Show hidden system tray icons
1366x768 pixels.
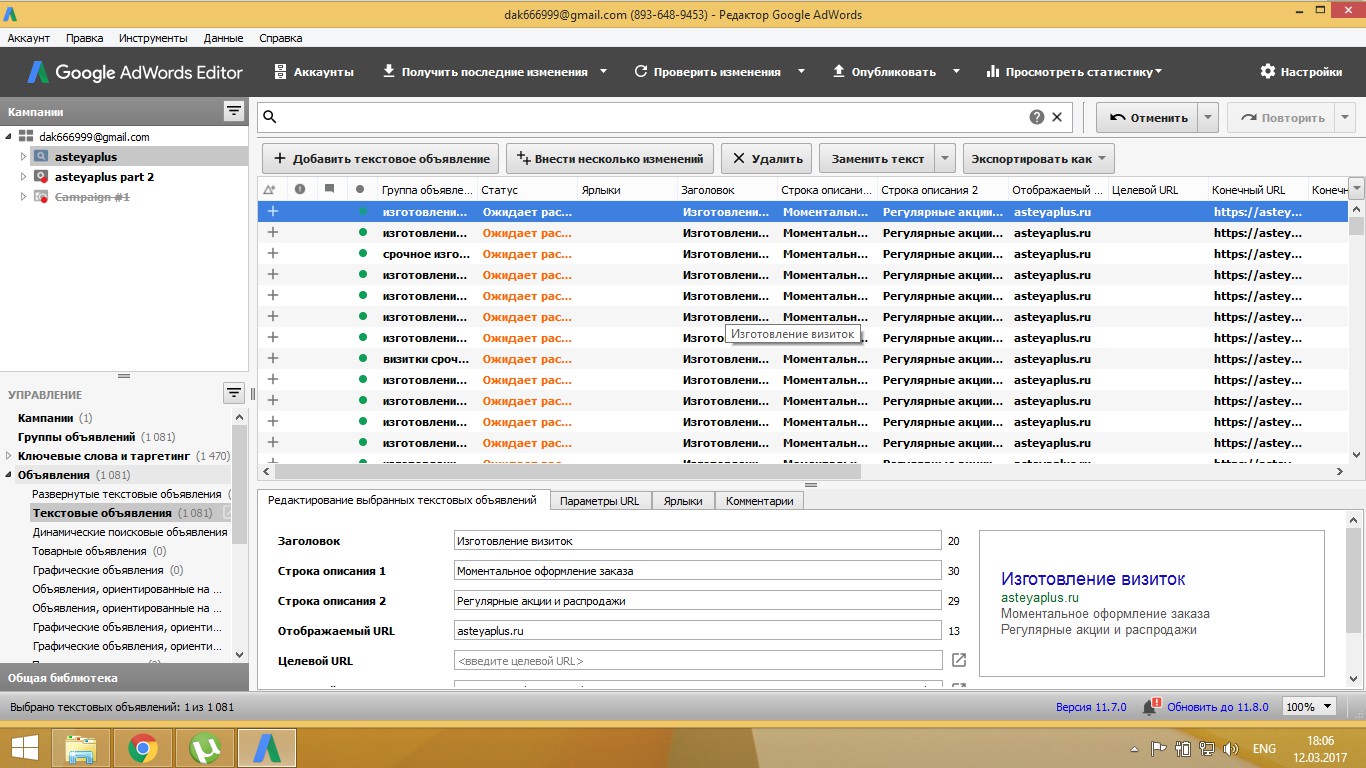[1134, 748]
